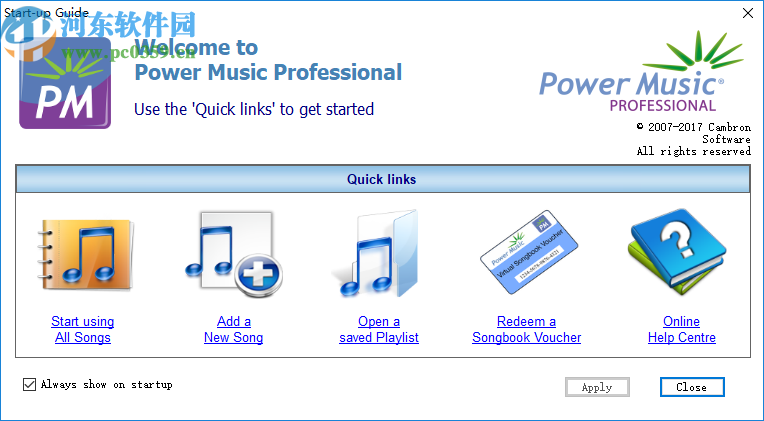Click the Apply button
Image resolution: width=764 pixels, height=421 pixels.
coord(597,387)
